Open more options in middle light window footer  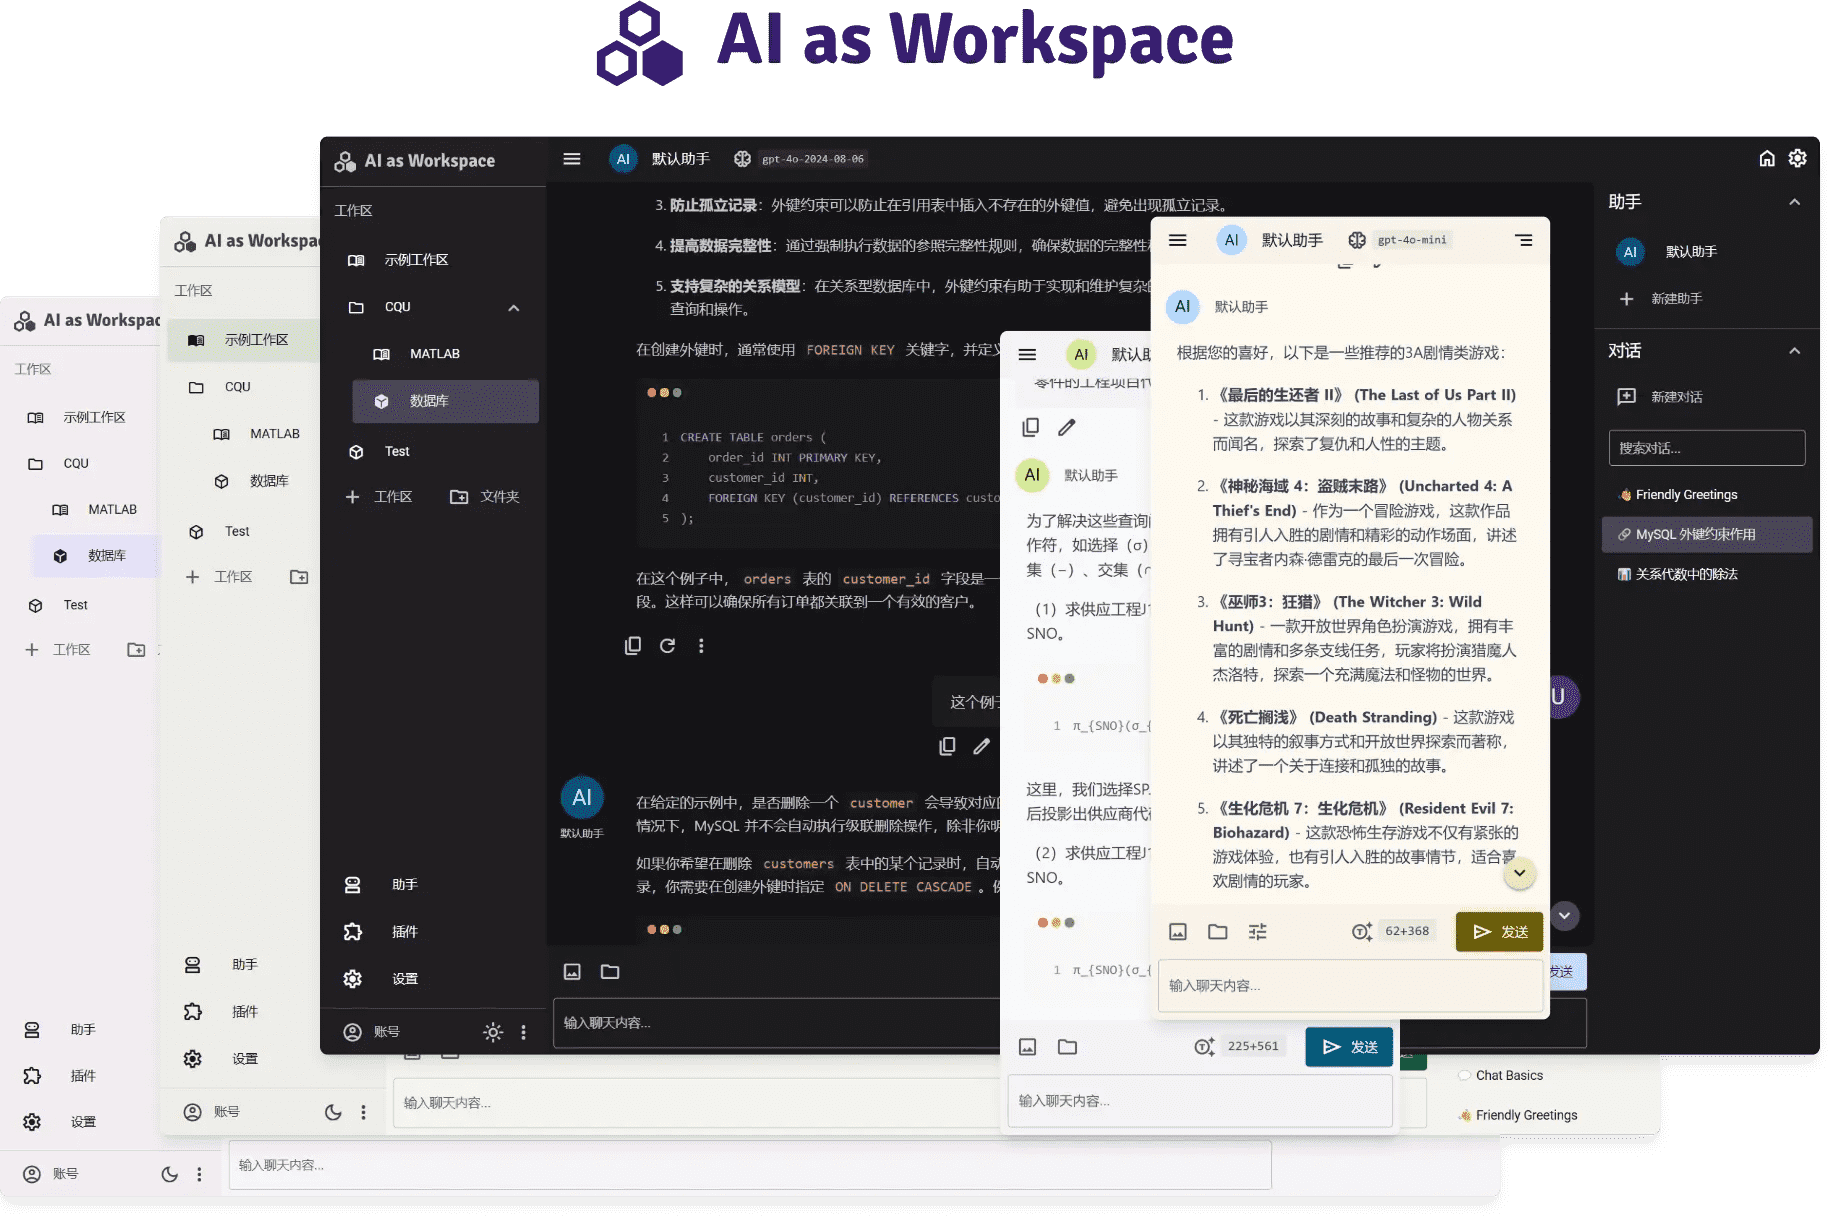[363, 1112]
